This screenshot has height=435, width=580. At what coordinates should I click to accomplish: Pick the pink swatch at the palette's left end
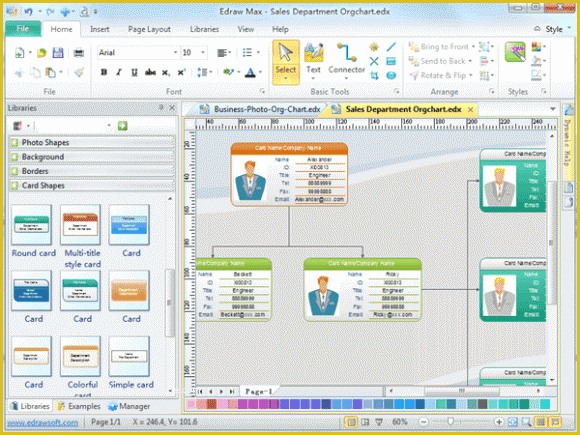[x=191, y=404]
